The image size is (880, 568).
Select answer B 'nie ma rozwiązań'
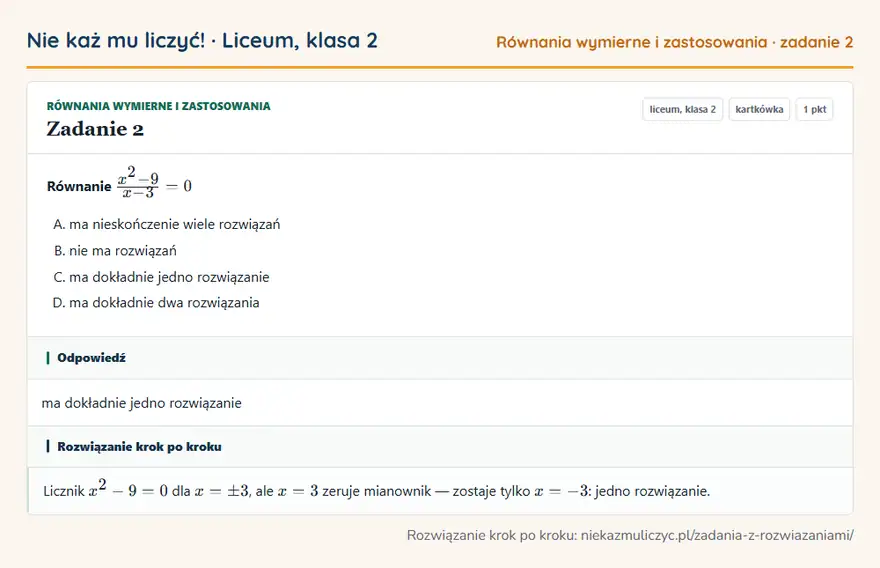[x=115, y=251]
